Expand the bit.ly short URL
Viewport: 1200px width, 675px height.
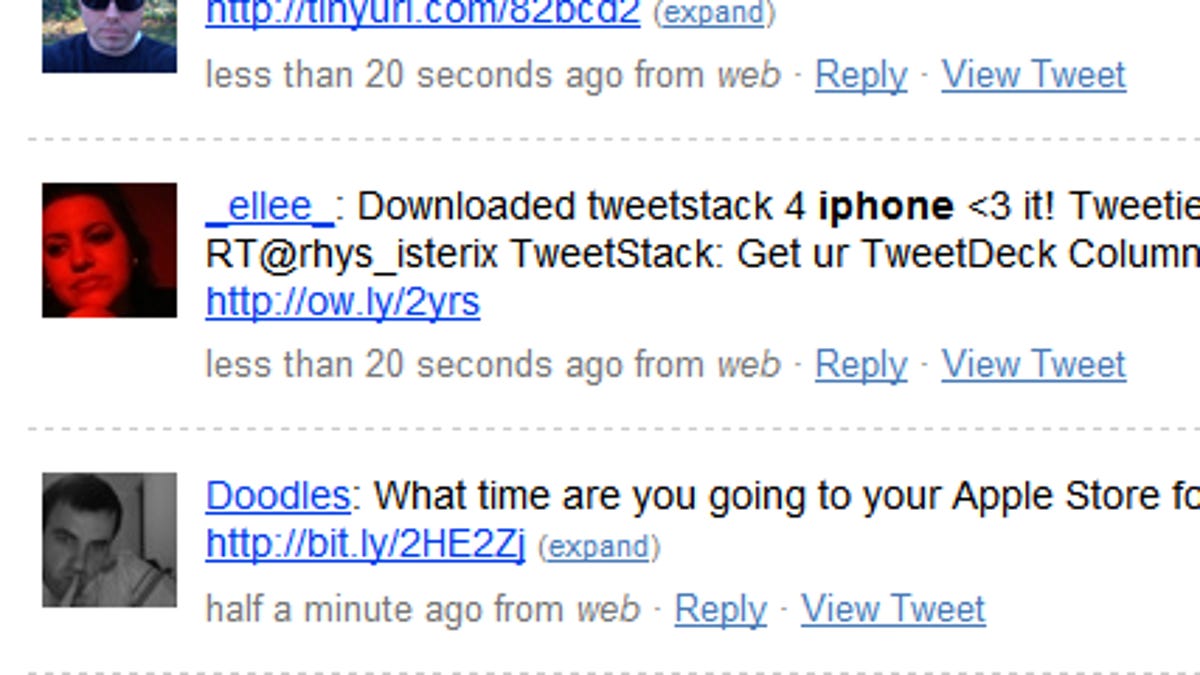tap(599, 547)
